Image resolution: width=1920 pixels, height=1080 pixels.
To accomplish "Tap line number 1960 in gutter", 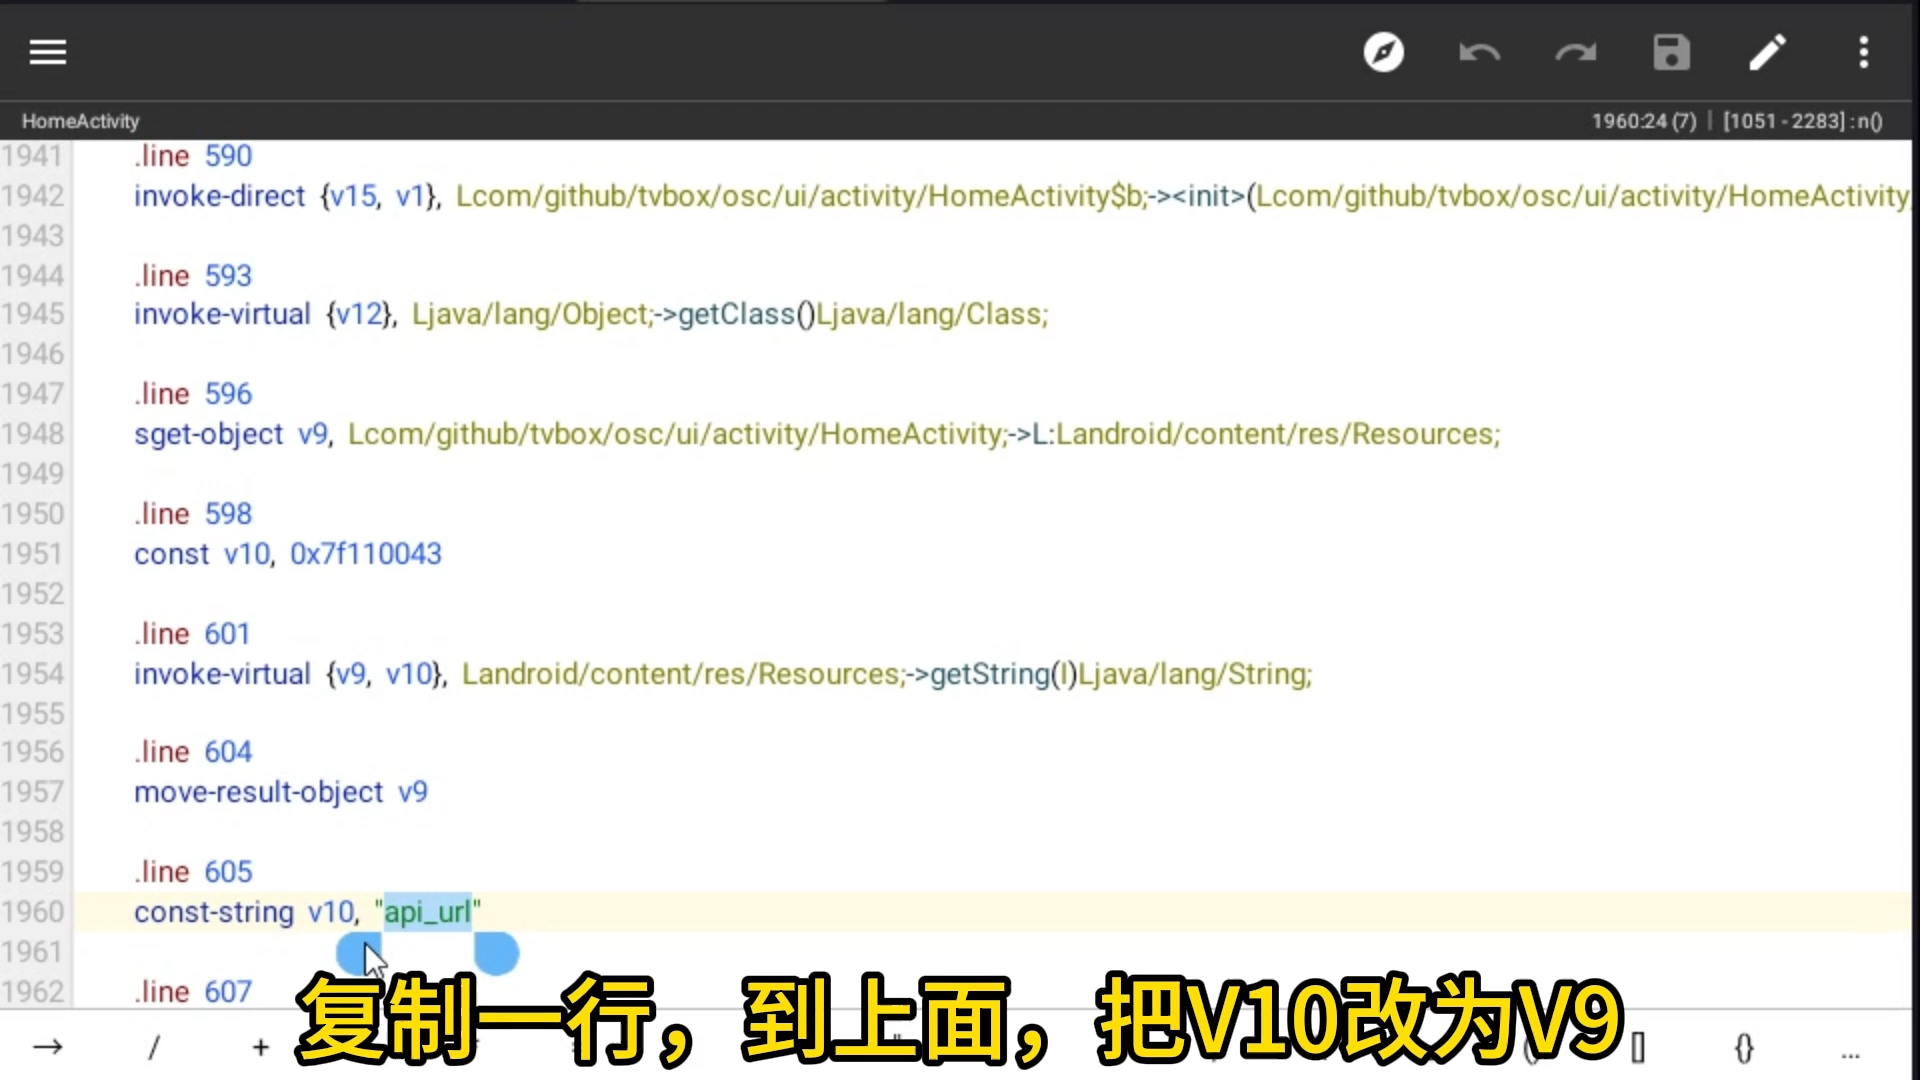I will click(33, 912).
